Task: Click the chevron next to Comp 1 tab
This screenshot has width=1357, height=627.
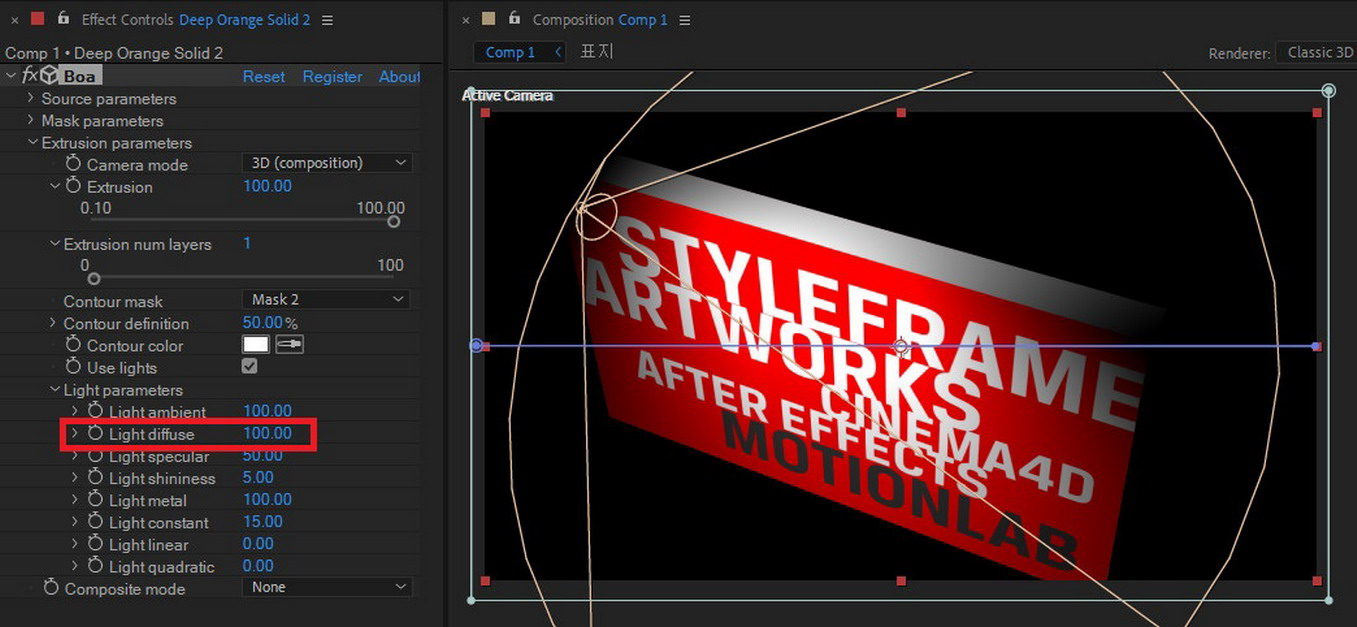Action: (557, 52)
